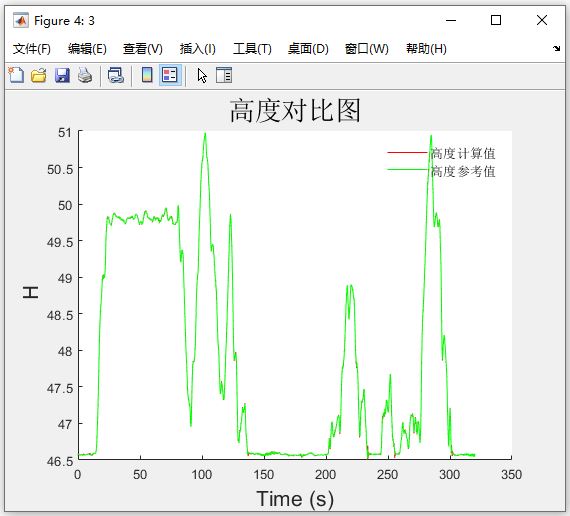Image resolution: width=570 pixels, height=516 pixels.
Task: Click the green line sample in legend
Action: 408,170
